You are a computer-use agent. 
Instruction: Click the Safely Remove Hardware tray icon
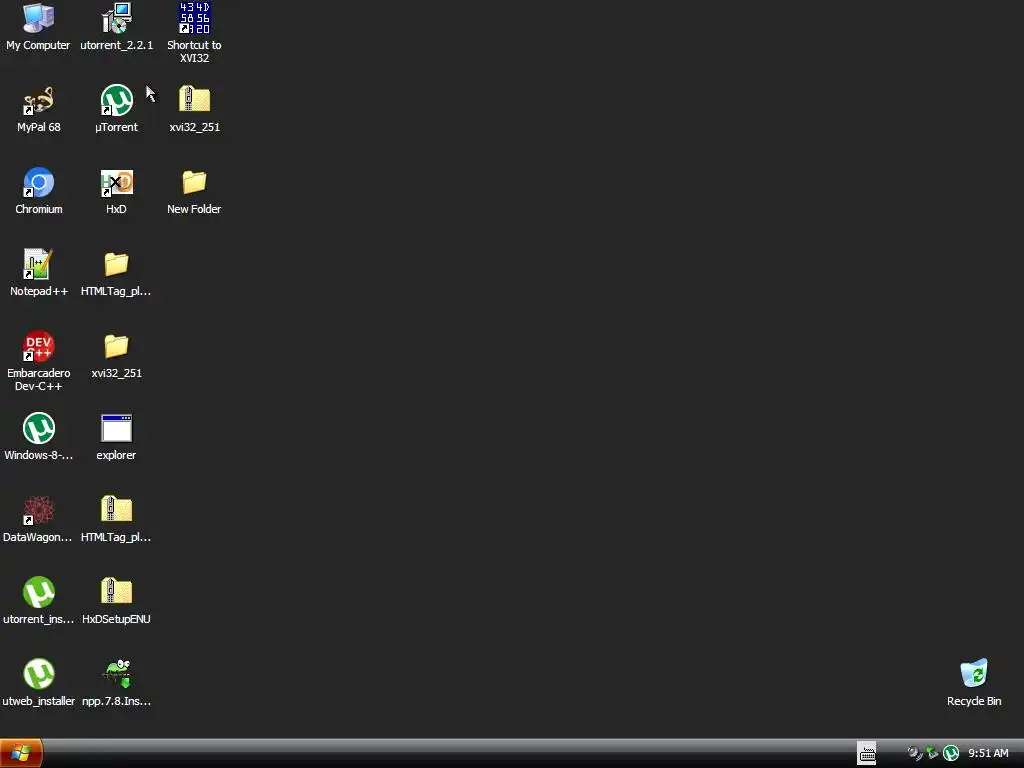tap(932, 753)
